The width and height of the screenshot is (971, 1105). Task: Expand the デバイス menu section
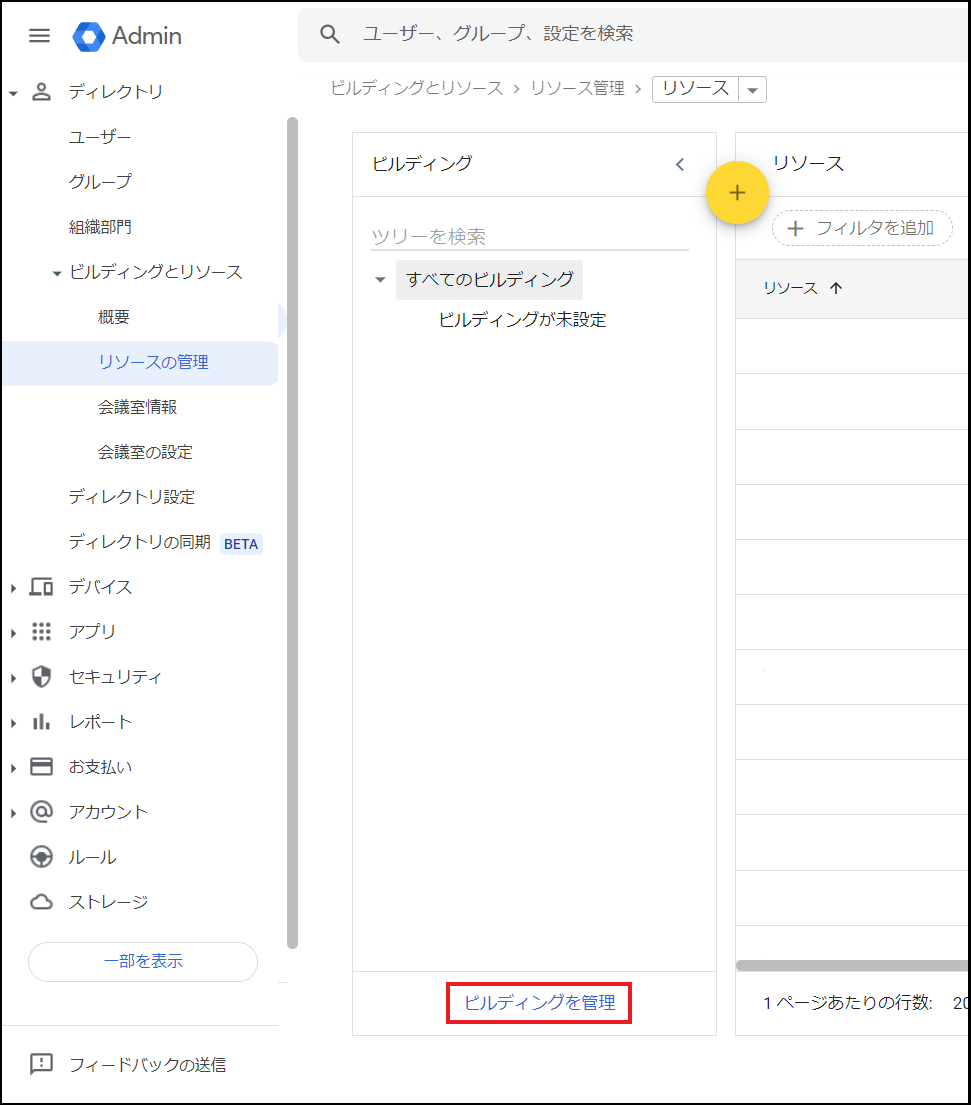pos(13,588)
